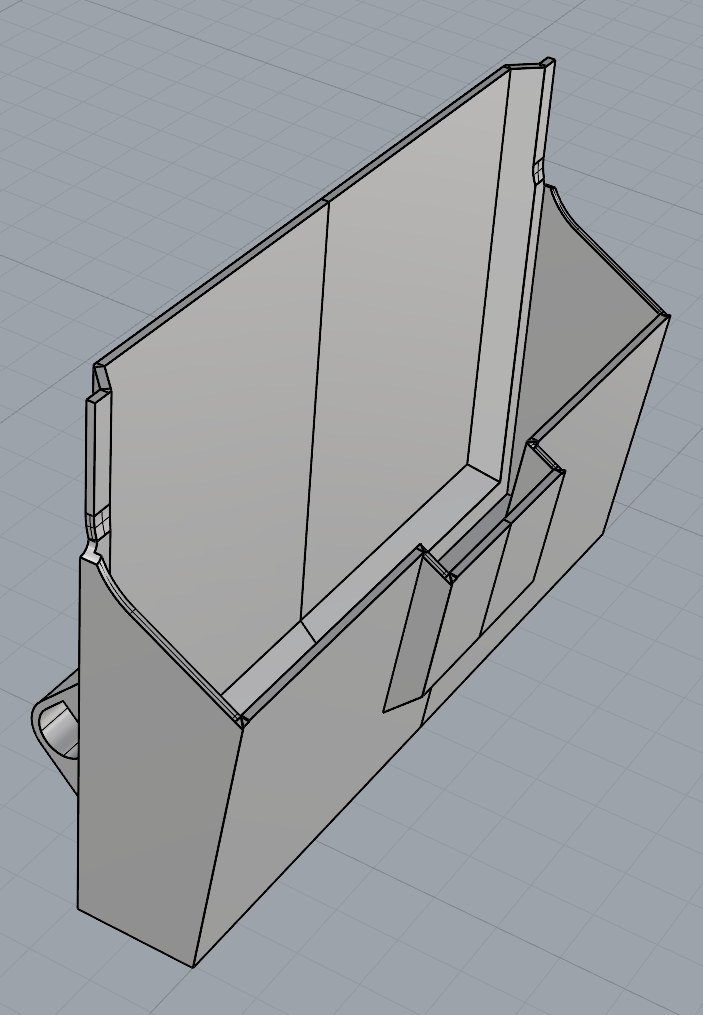Viewport: 703px width, 1015px height.
Task: Click the cylindrical mounting loop at lower left
Action: pos(58,726)
